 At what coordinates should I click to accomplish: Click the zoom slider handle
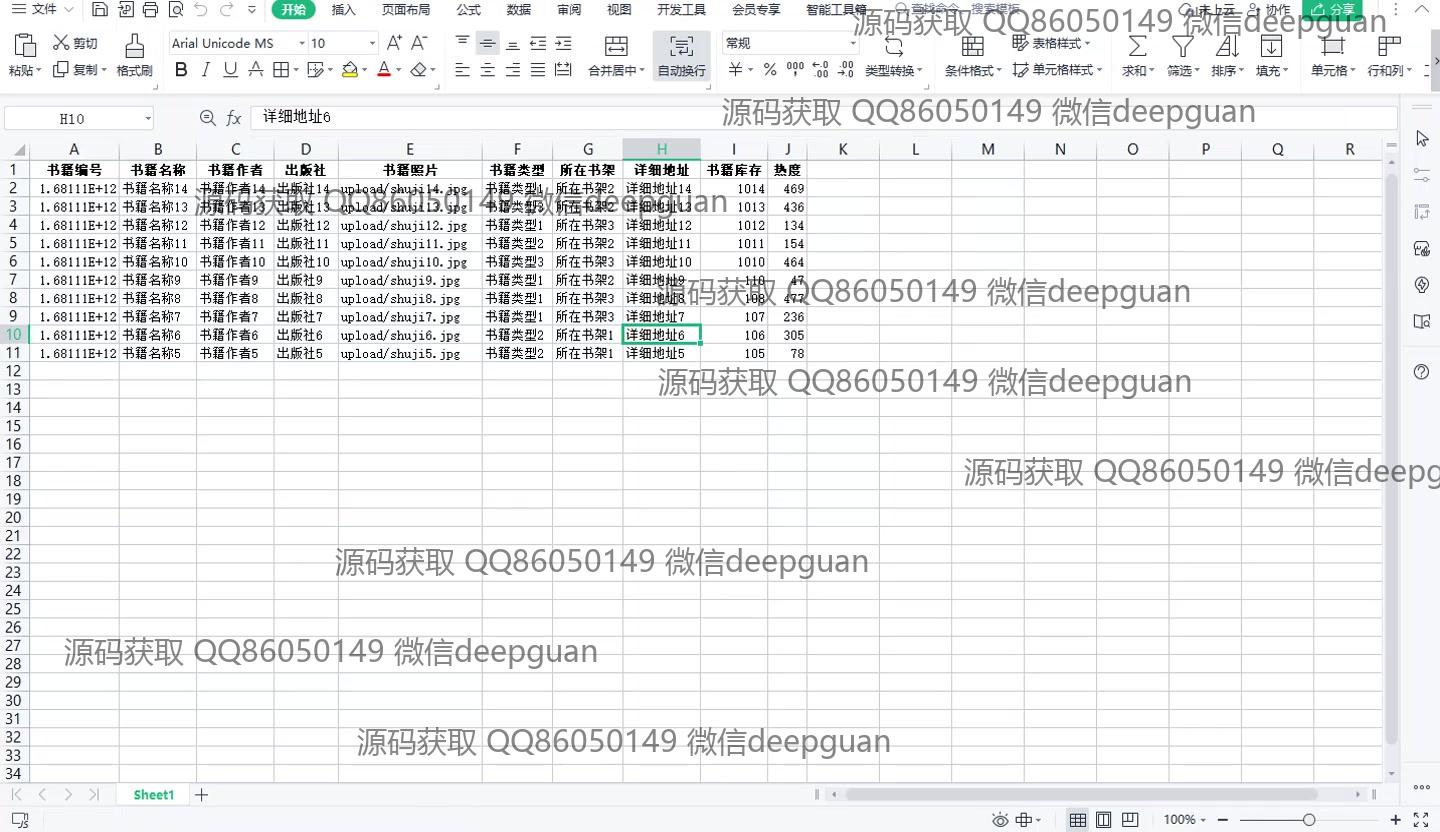tap(1309, 820)
